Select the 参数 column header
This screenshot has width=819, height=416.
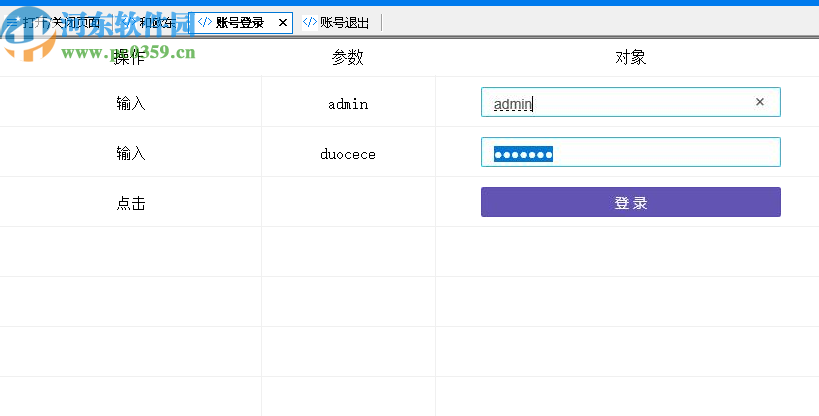[347, 57]
